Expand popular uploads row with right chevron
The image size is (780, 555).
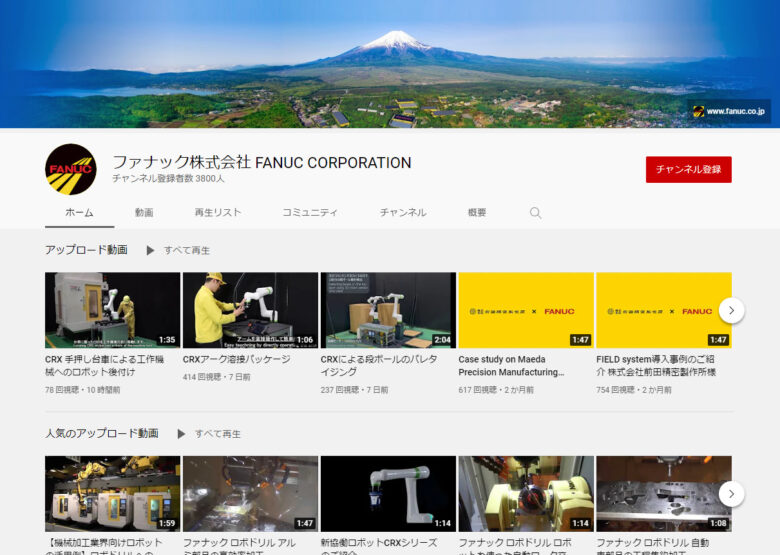(x=731, y=494)
